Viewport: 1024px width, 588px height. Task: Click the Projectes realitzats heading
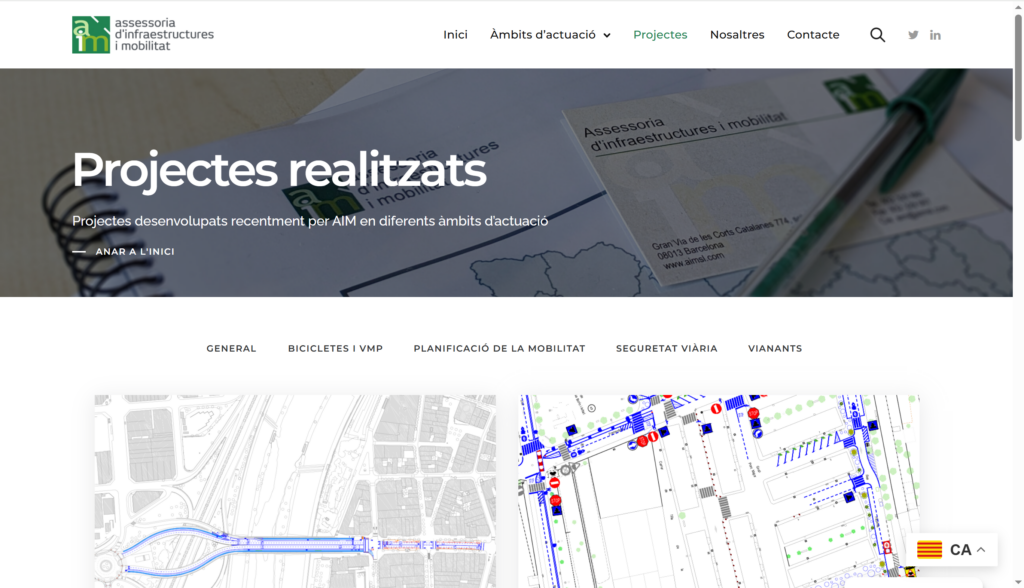tap(279, 170)
